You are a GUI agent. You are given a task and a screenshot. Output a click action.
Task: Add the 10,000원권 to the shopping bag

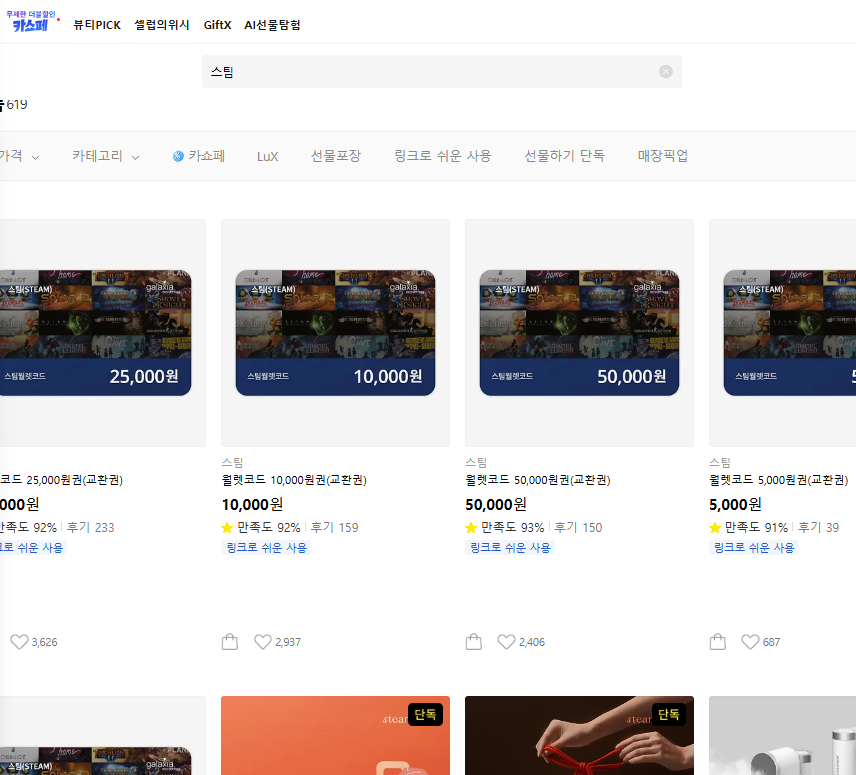(230, 642)
